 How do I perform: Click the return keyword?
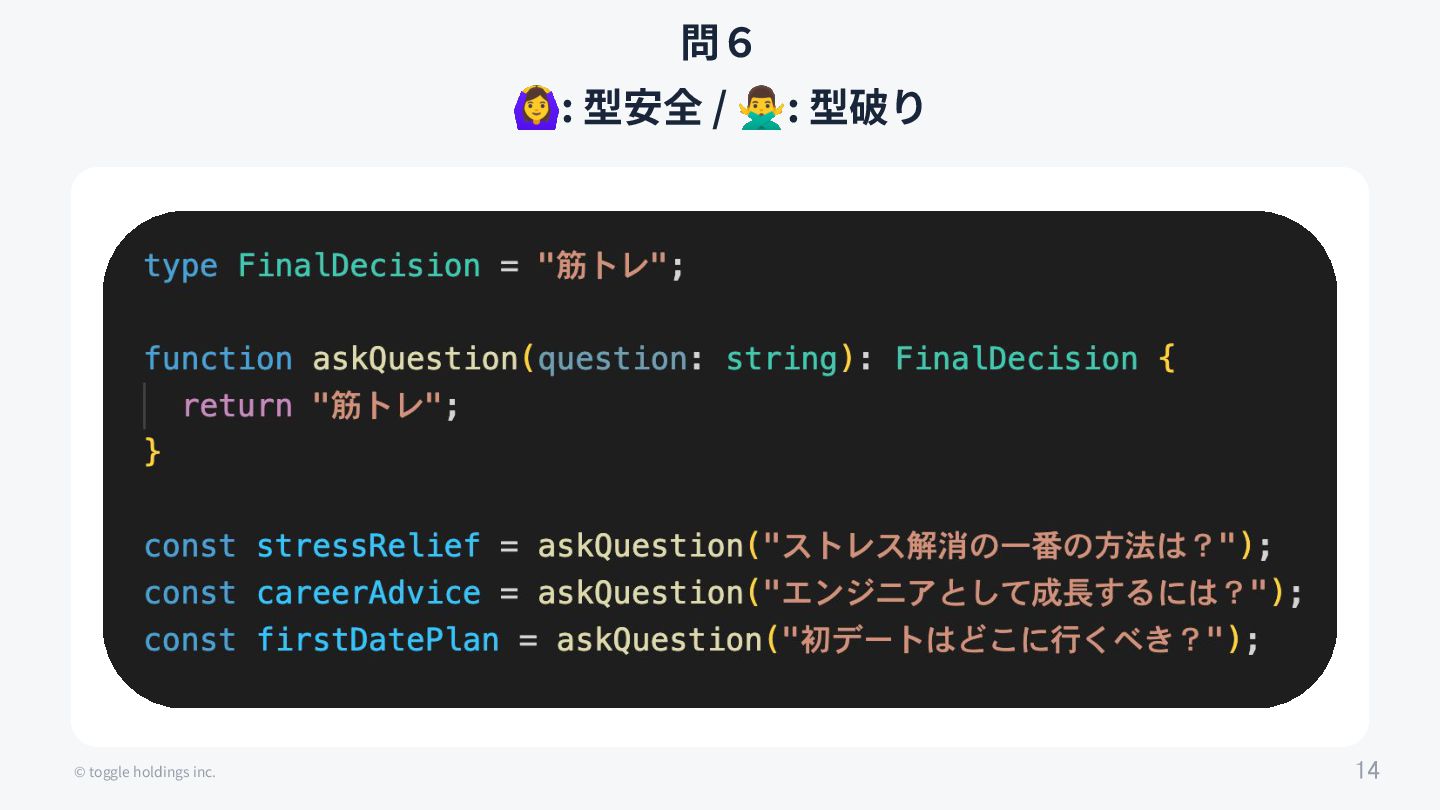[238, 406]
